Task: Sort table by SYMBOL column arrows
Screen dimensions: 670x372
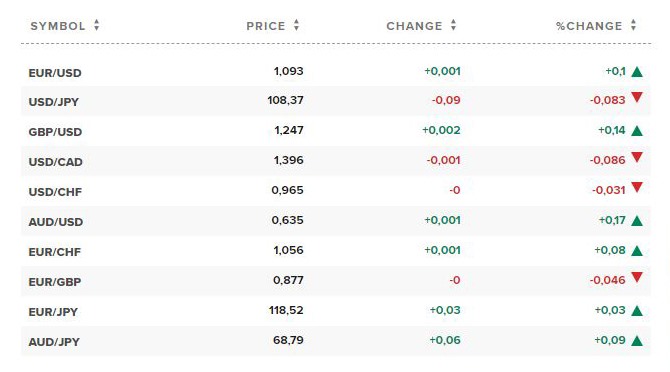Action: 97,25
